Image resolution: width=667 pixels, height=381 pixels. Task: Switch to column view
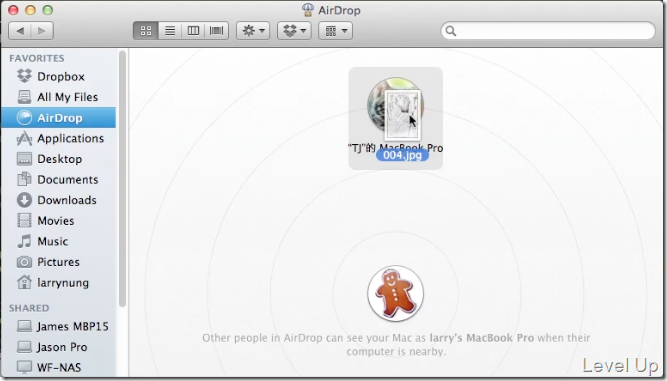pos(193,31)
